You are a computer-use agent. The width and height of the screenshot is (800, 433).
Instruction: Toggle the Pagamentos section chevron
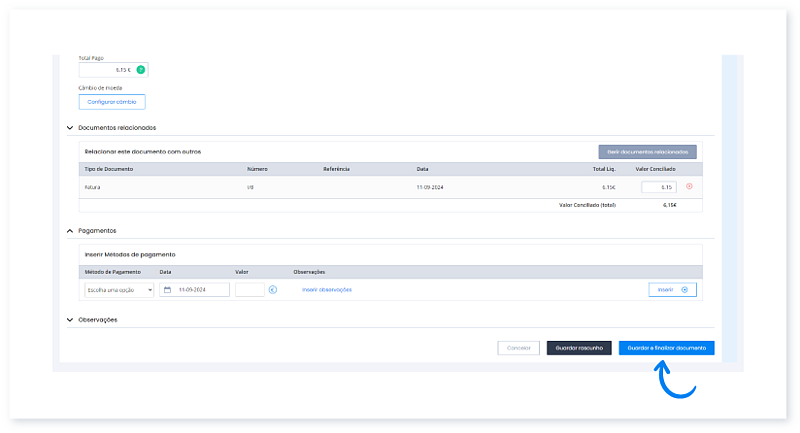(x=69, y=230)
